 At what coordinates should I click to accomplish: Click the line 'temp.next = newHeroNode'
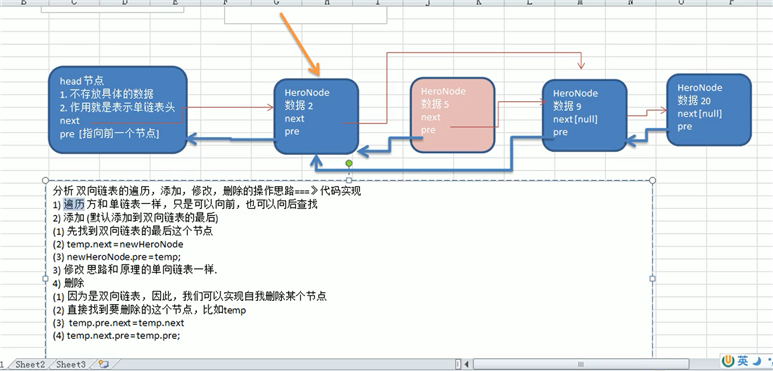(x=118, y=244)
